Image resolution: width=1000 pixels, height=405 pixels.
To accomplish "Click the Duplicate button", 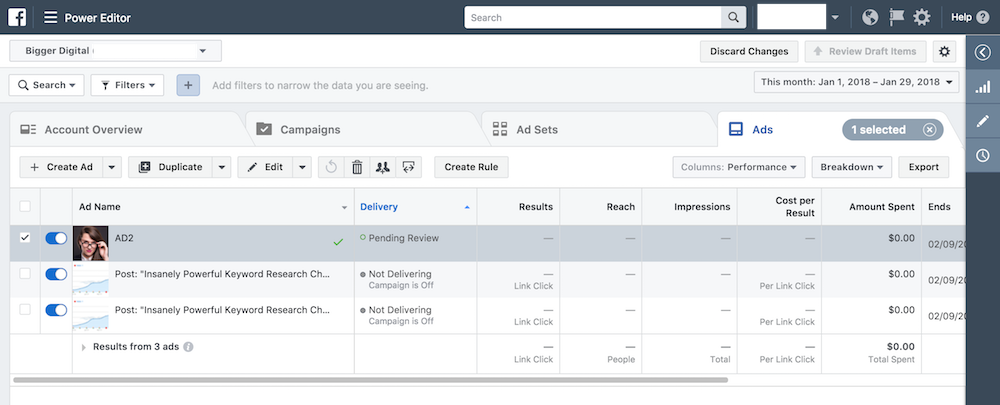I will coord(170,167).
